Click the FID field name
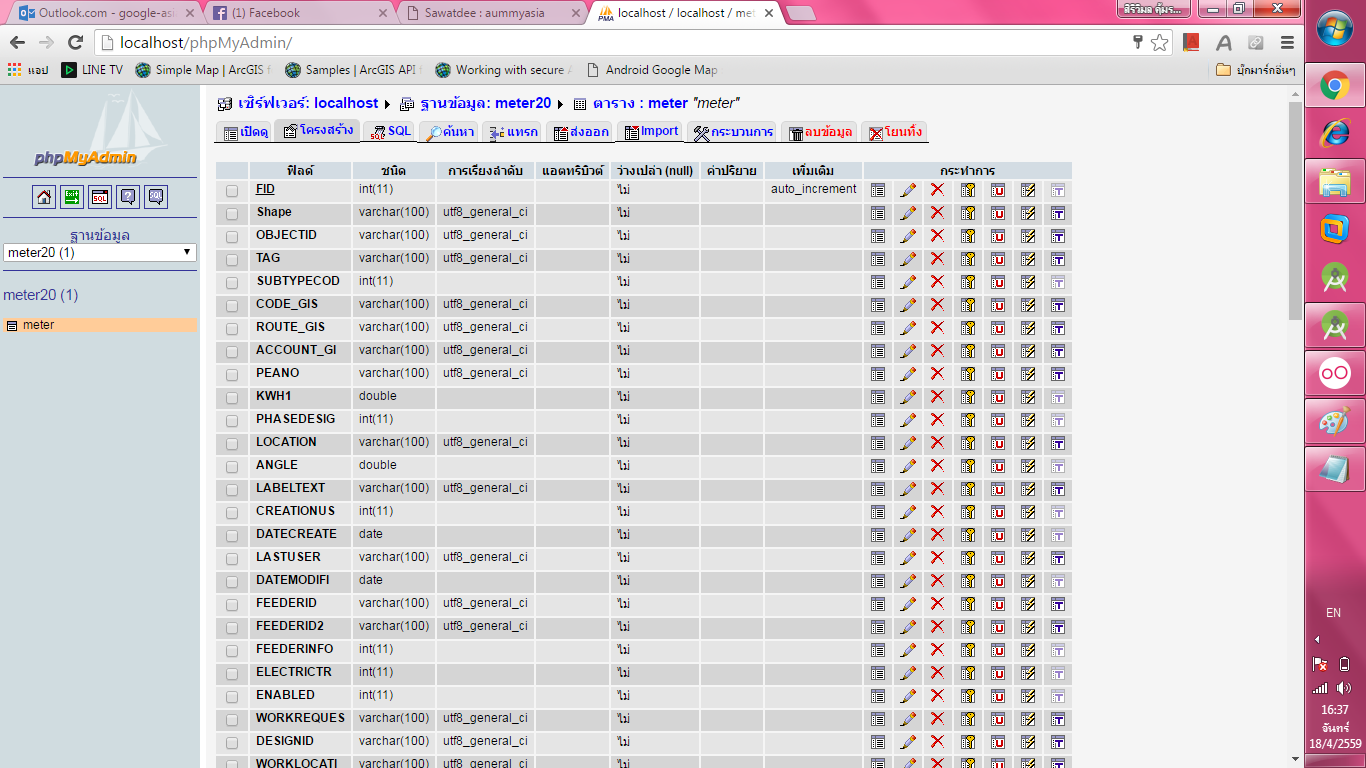This screenshot has width=1366, height=768. click(265, 189)
